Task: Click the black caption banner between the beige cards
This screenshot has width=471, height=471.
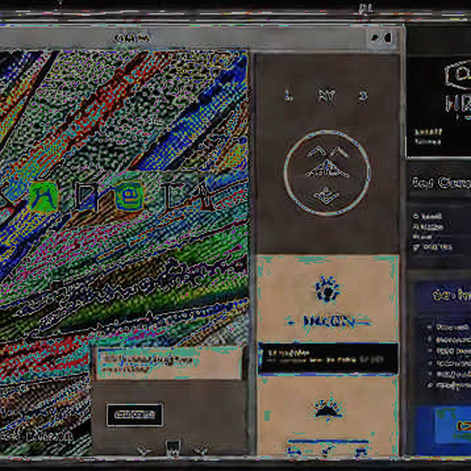Action: (x=328, y=358)
